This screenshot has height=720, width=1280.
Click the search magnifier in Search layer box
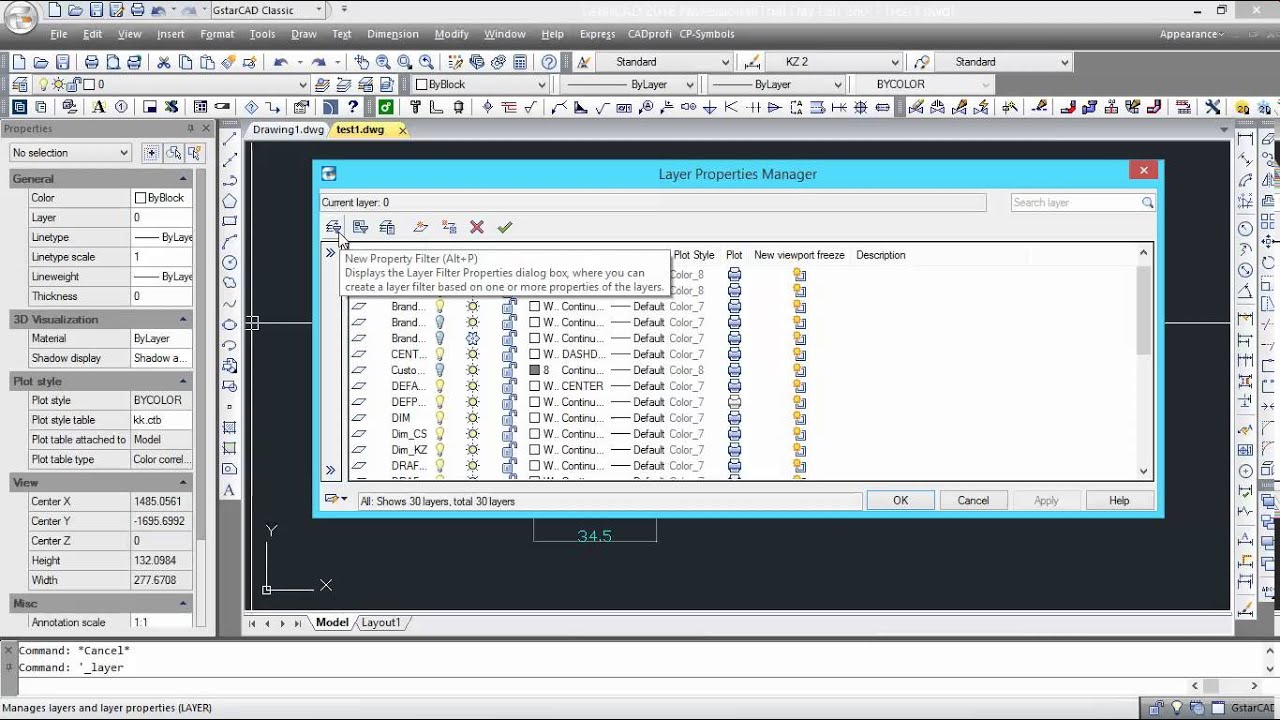click(1148, 203)
